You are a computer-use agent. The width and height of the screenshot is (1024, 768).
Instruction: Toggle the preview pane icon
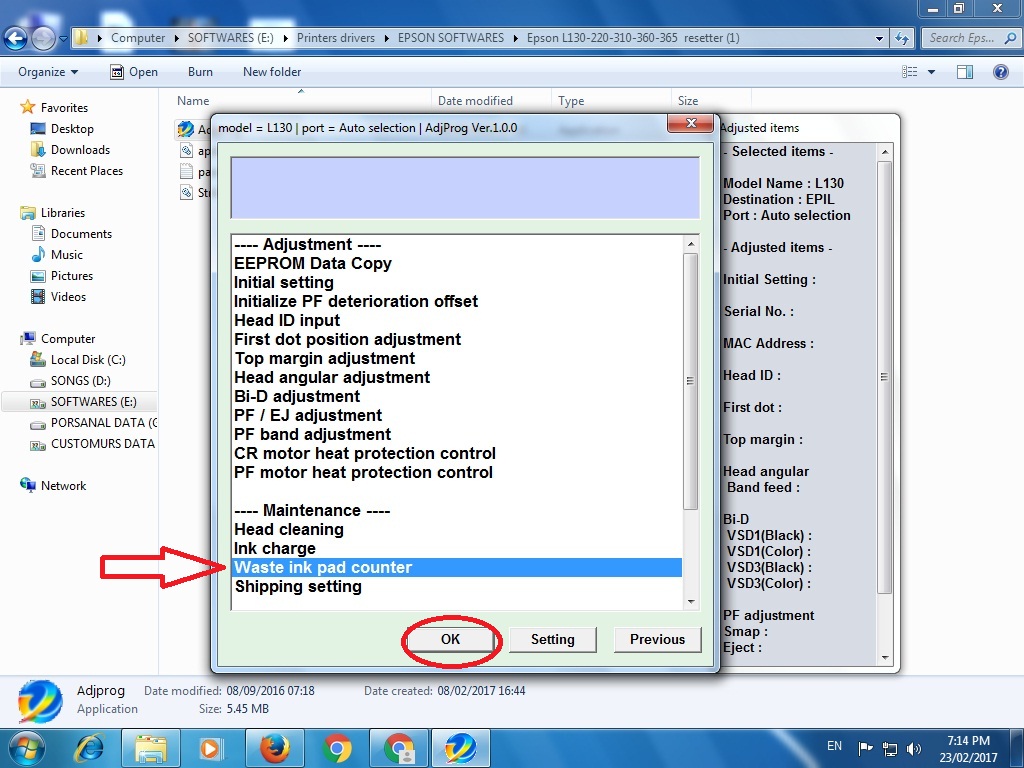965,72
